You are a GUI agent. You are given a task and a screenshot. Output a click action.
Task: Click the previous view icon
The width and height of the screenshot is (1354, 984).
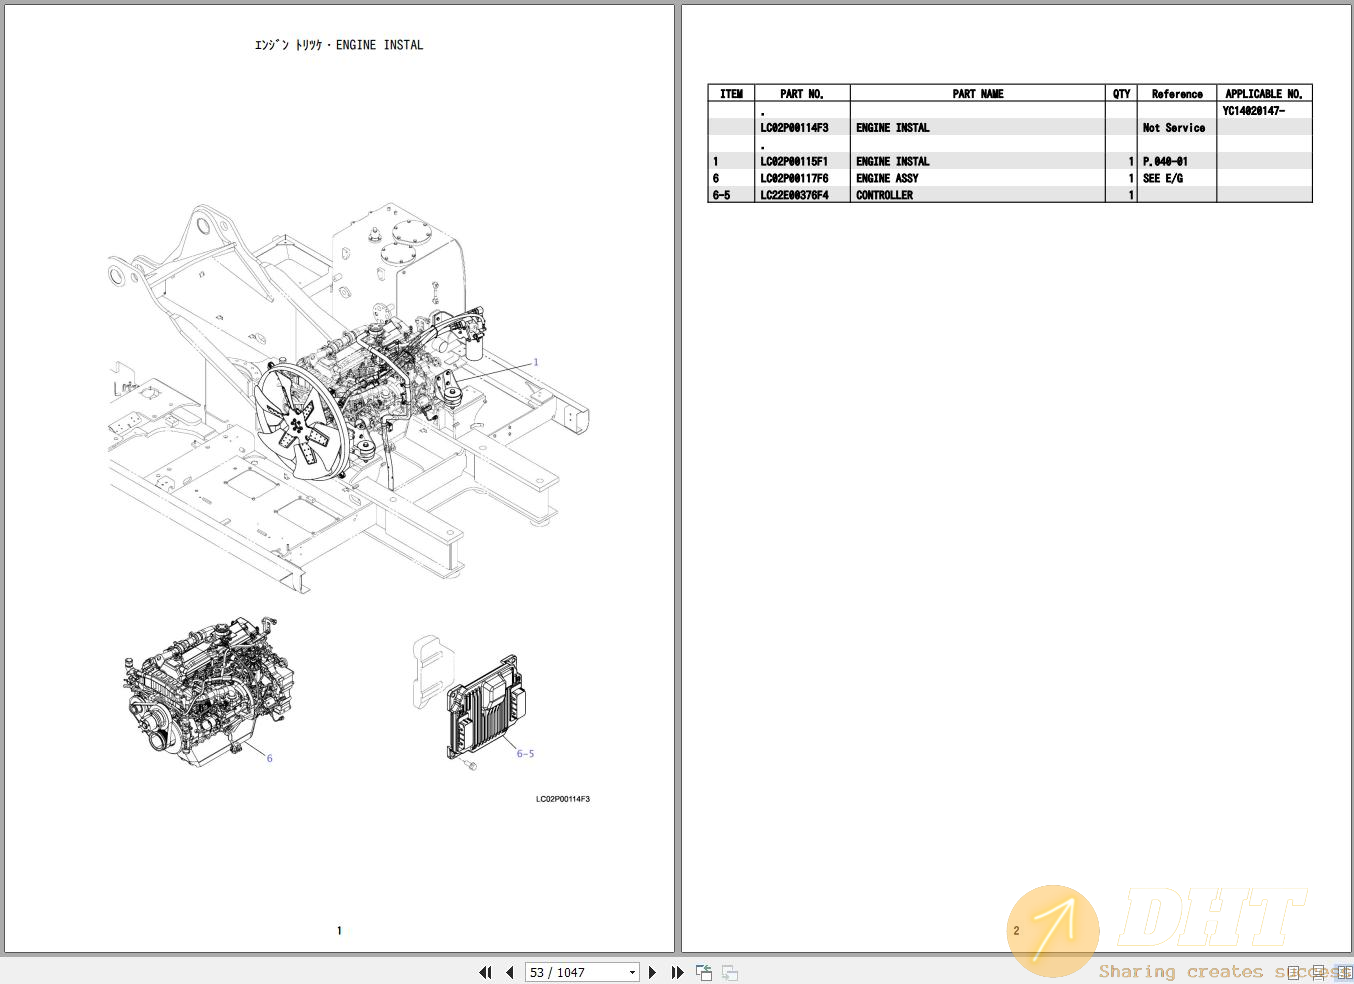point(704,972)
